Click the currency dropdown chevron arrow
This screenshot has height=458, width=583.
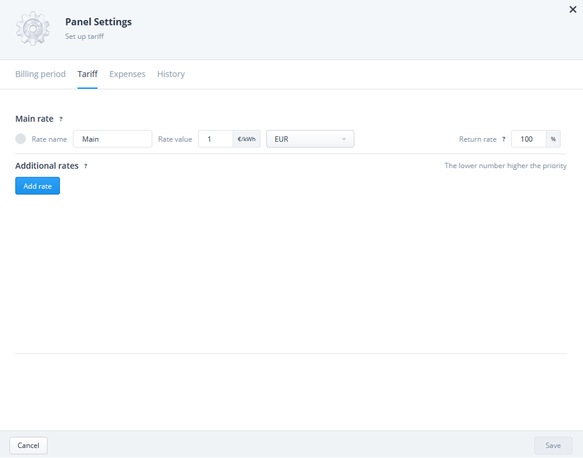[344, 139]
